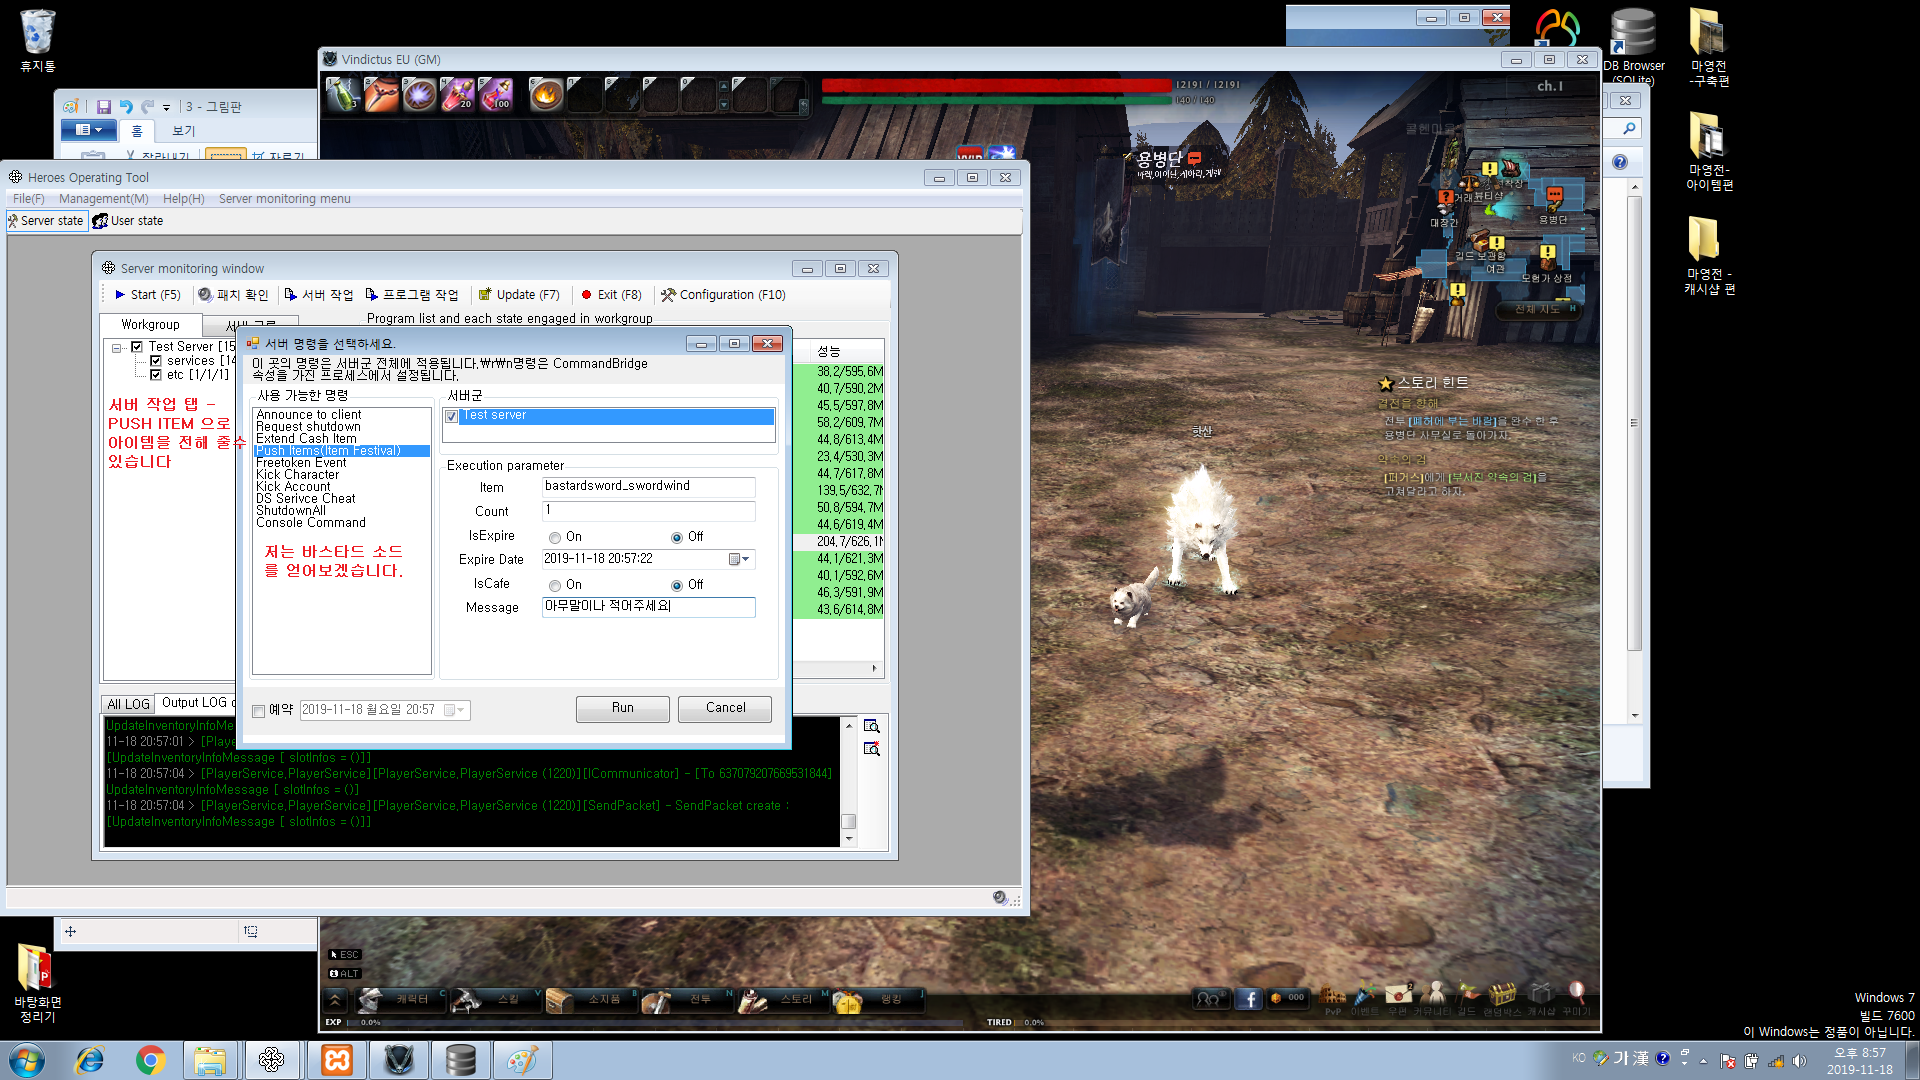The image size is (1920, 1080).
Task: Enable the 예약 reservation checkbox
Action: click(x=258, y=711)
